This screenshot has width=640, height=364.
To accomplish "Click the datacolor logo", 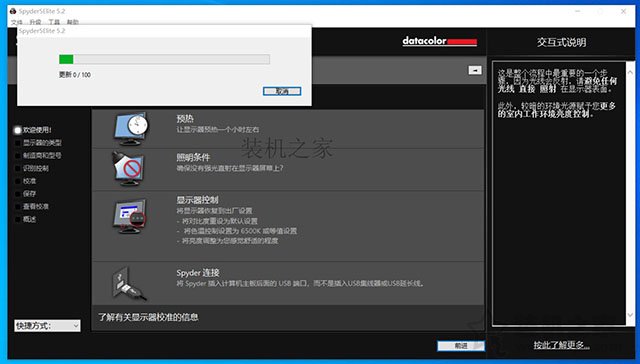I will (x=440, y=41).
